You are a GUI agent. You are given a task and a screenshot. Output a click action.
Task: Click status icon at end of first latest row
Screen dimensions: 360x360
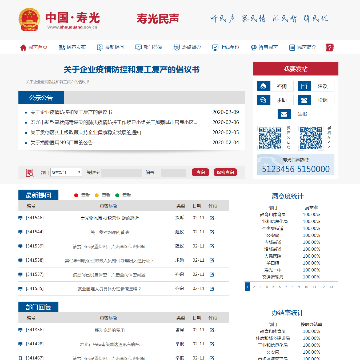pyautogui.click(x=212, y=218)
